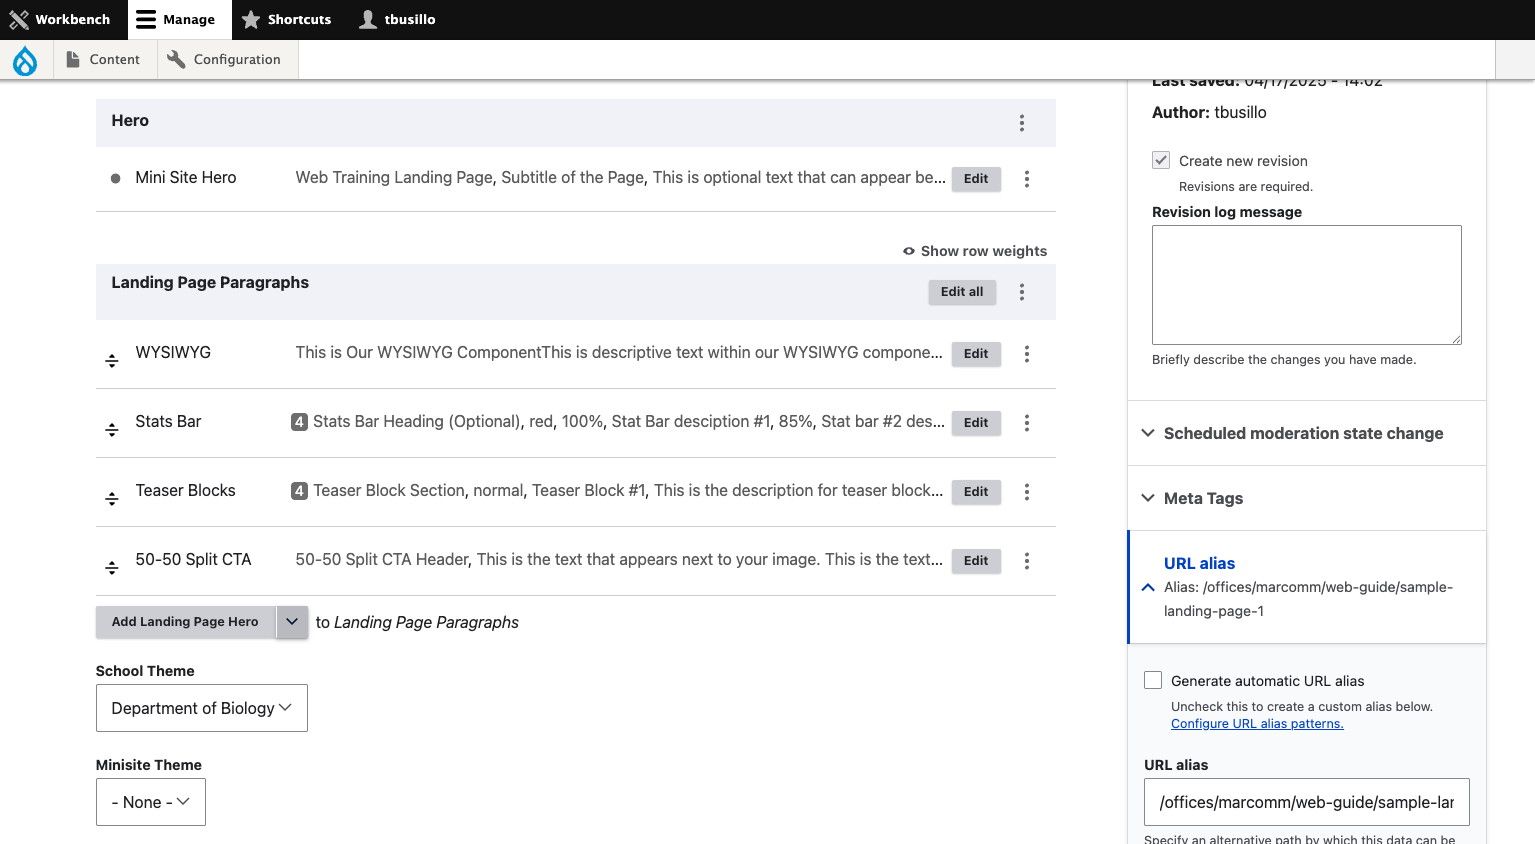Open the tbusillo user menu
The image size is (1535, 844).
coord(398,20)
